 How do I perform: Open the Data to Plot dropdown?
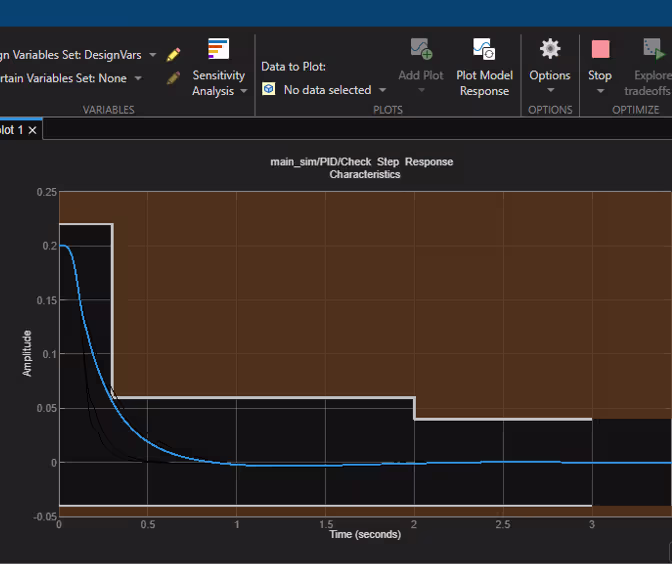(382, 90)
